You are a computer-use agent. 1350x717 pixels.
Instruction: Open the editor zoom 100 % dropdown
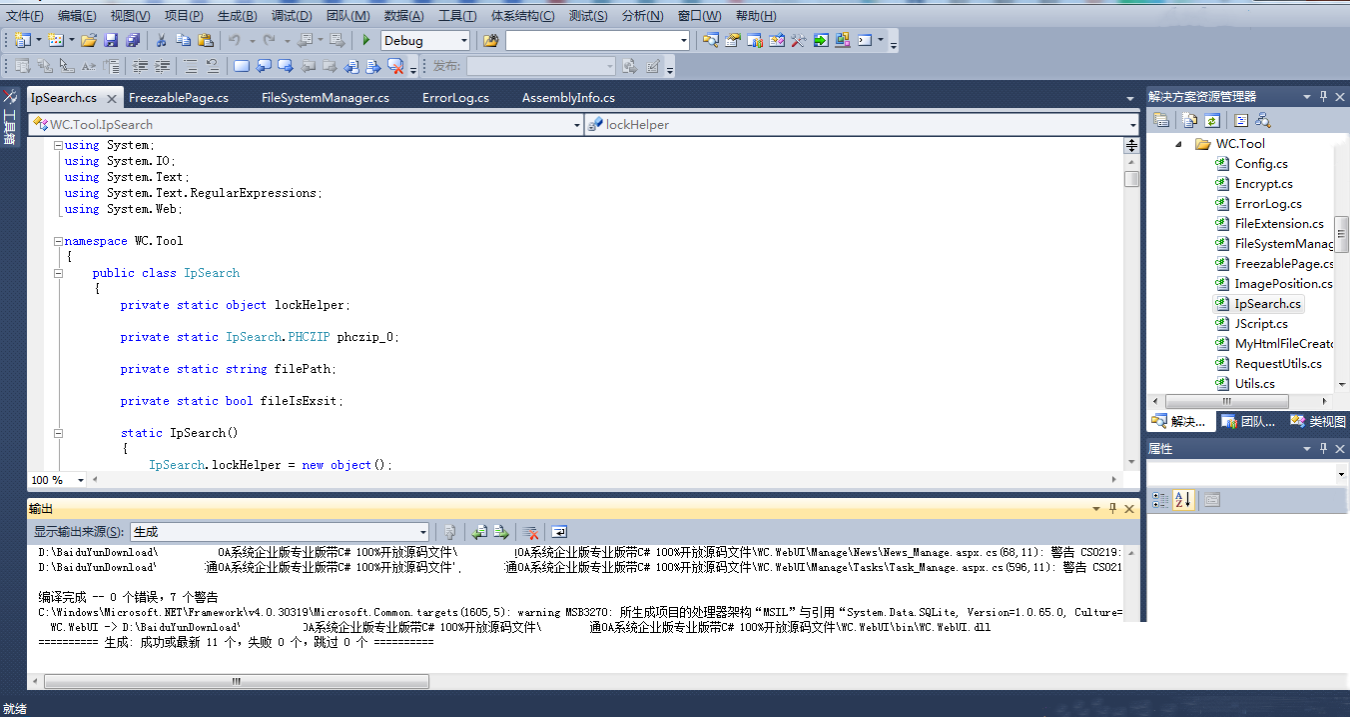pos(83,480)
